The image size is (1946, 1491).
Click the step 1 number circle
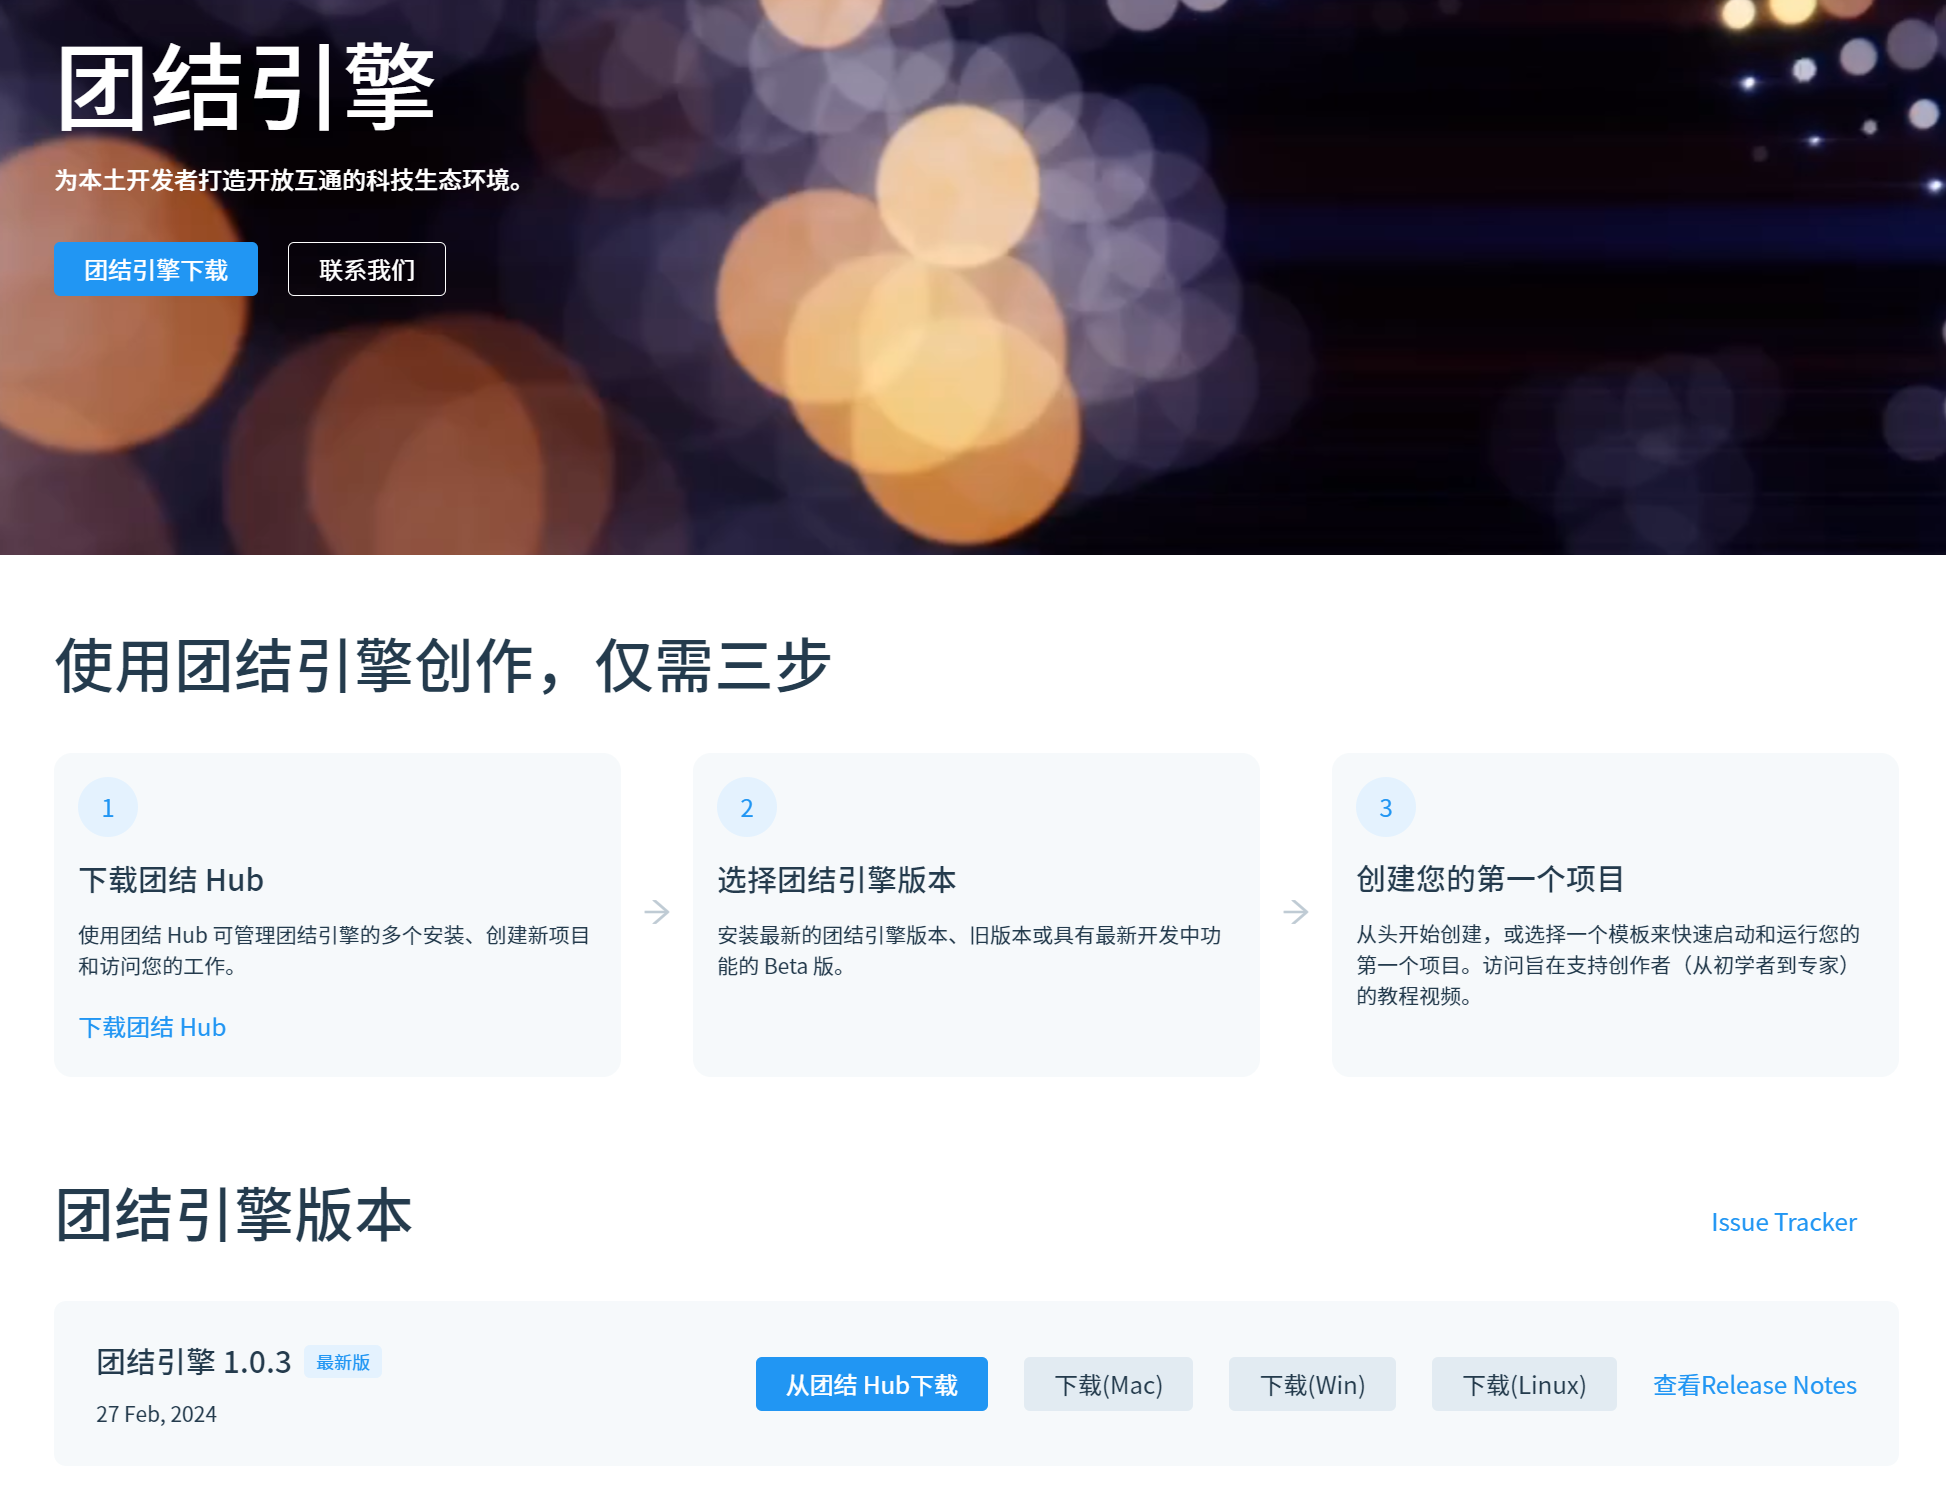108,807
